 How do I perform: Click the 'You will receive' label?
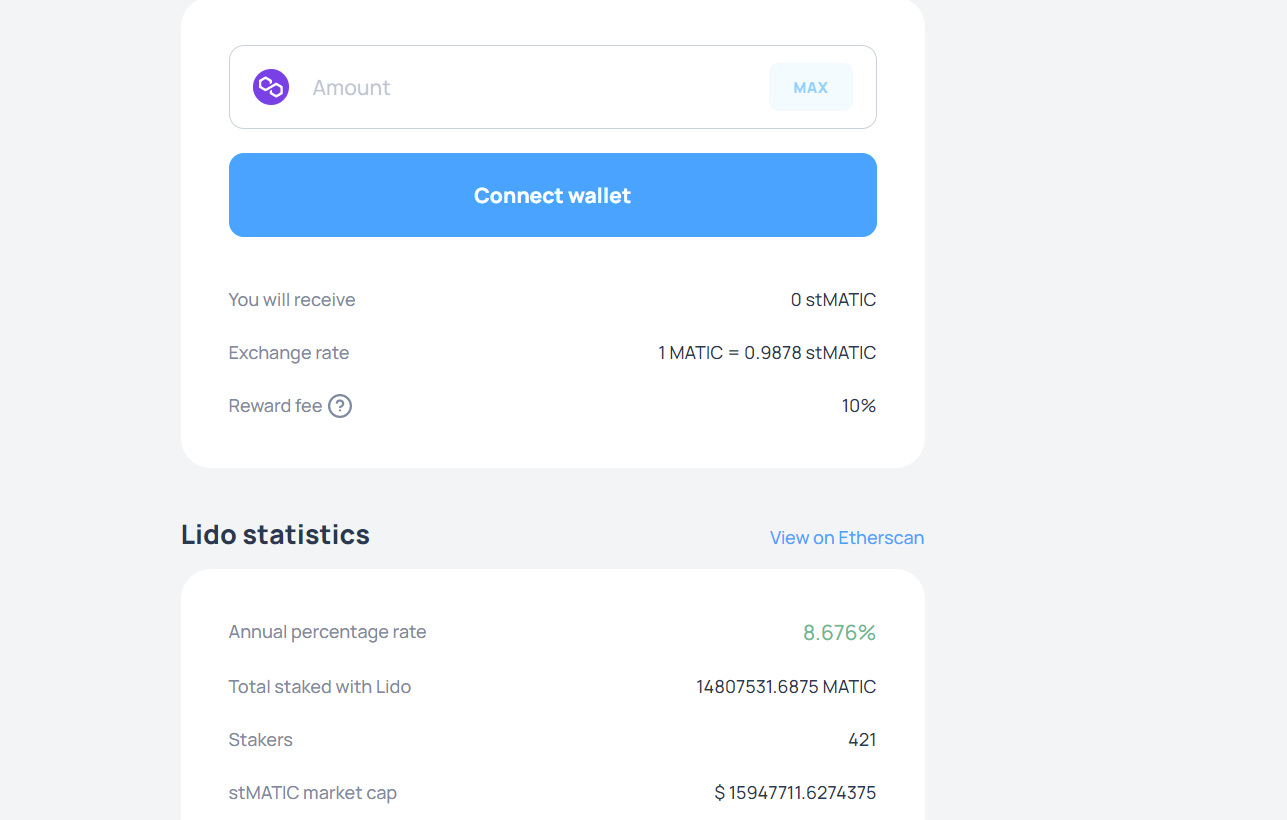(292, 300)
